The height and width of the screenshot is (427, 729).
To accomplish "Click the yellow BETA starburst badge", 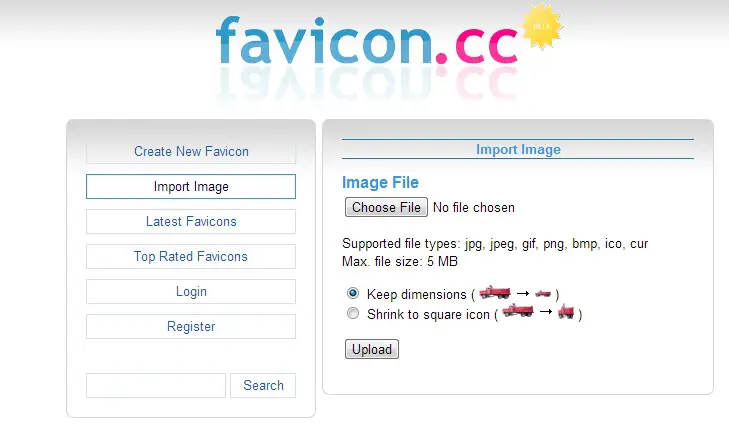I will pos(542,27).
